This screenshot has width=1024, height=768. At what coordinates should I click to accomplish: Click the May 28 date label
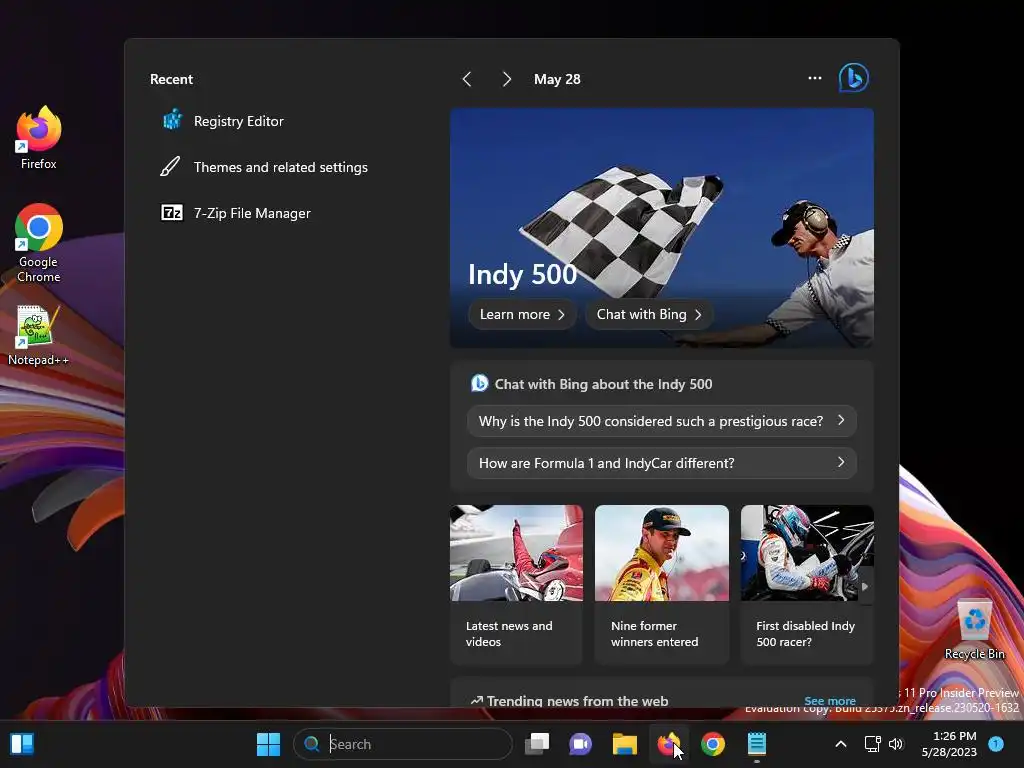pos(557,79)
